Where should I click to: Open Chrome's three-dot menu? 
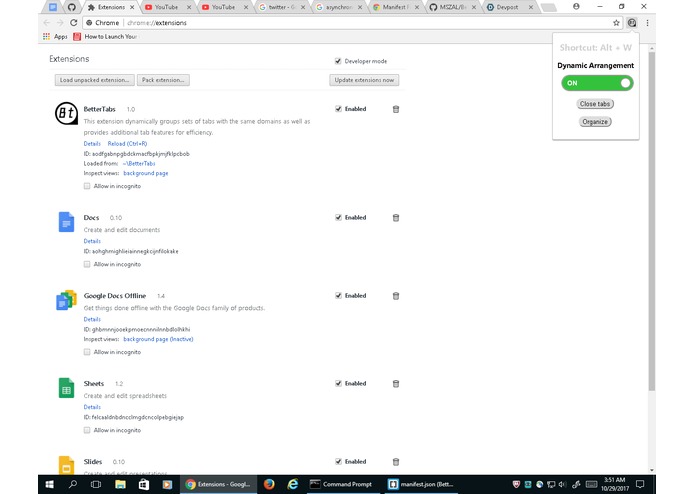(x=647, y=23)
